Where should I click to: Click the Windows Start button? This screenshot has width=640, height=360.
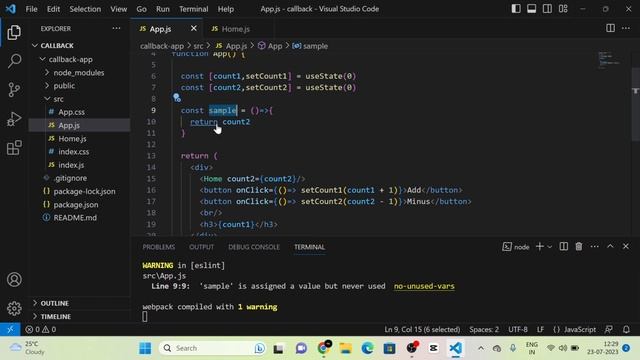pyautogui.click(x=145, y=348)
